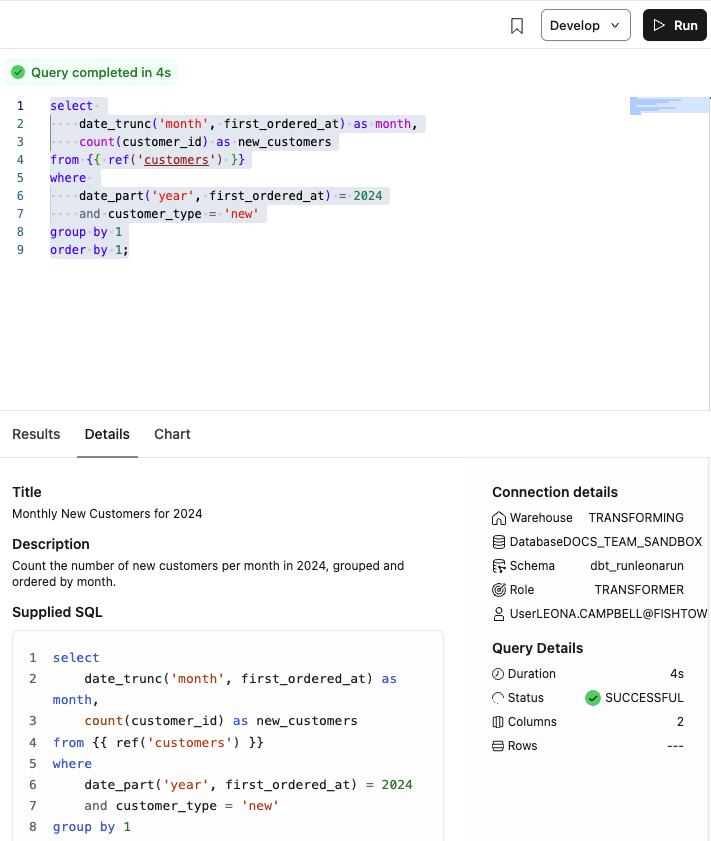Click the Duration clock icon
Image resolution: width=711 pixels, height=841 pixels.
[499, 674]
